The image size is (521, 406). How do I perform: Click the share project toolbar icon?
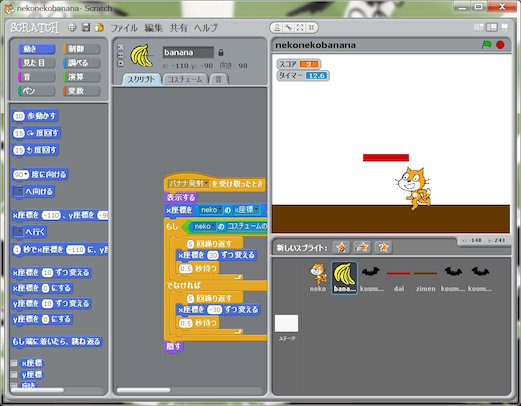point(99,27)
